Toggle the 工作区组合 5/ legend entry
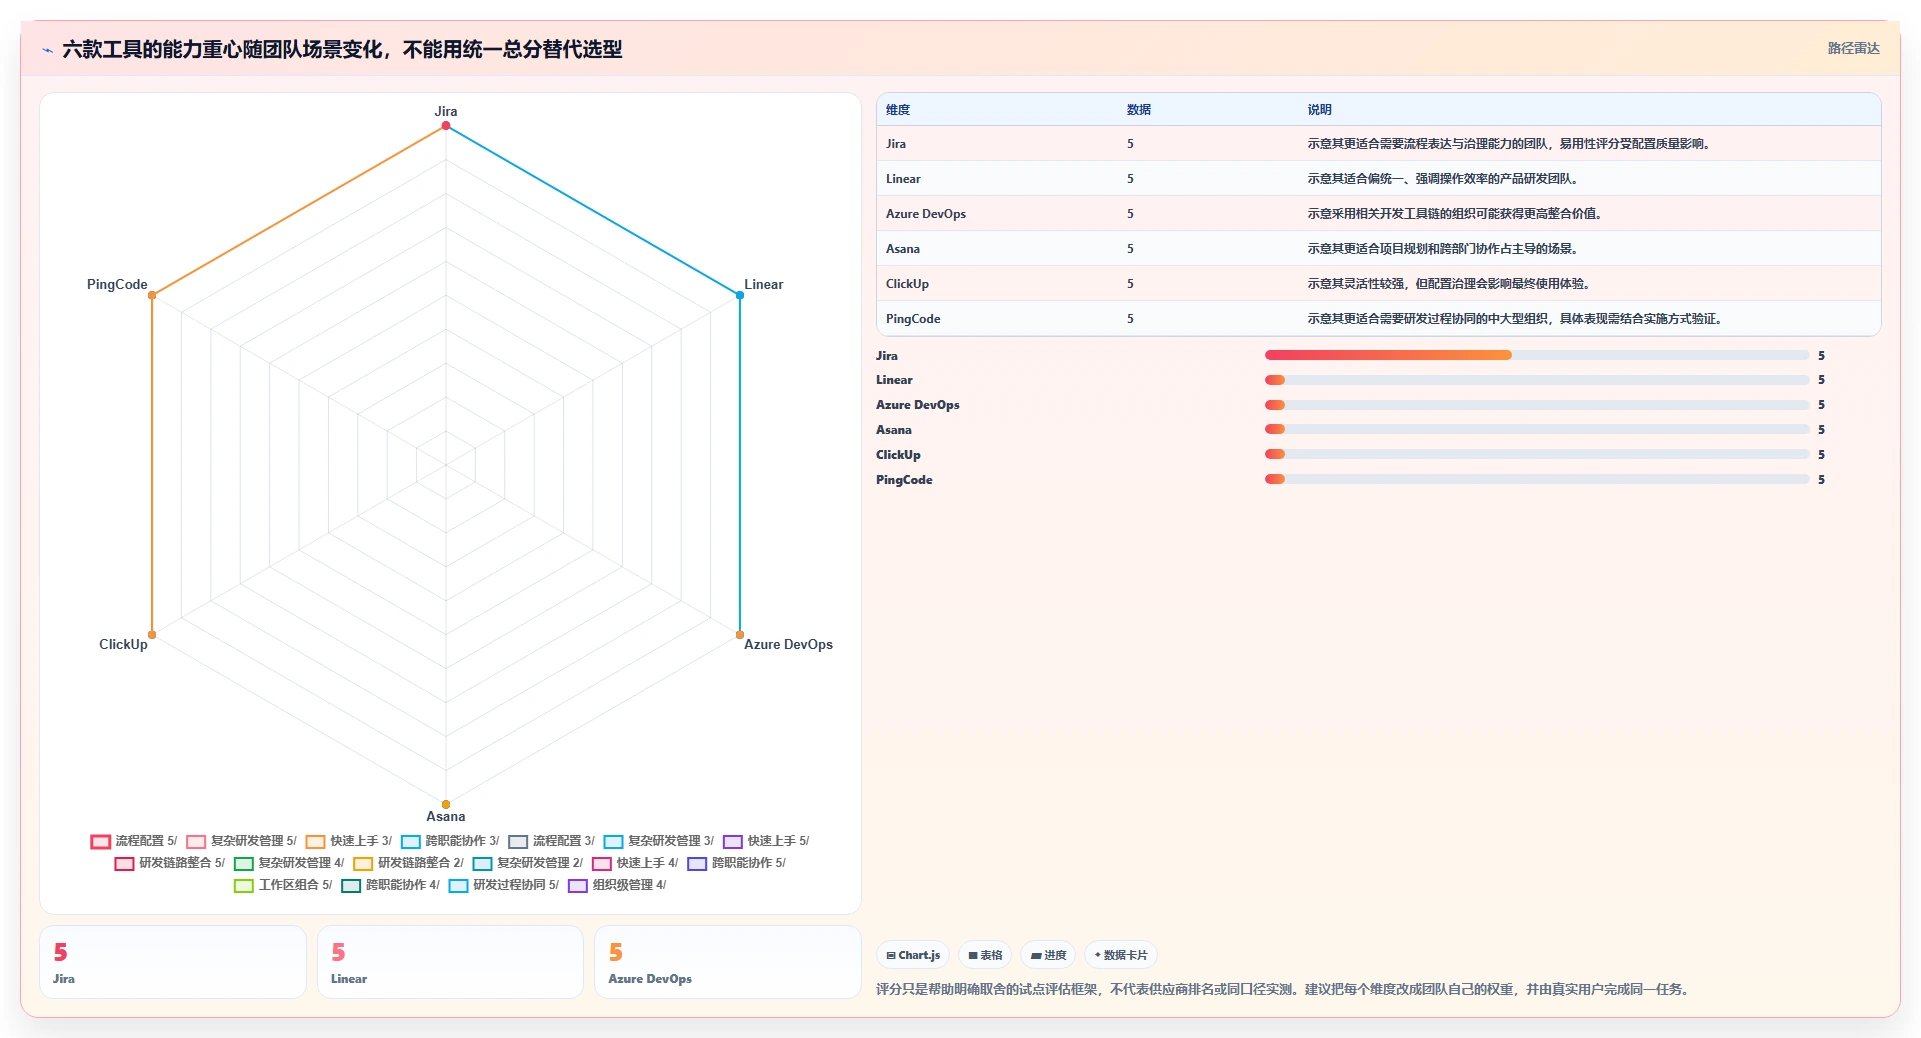Viewport: 1921px width, 1038px height. [x=283, y=885]
